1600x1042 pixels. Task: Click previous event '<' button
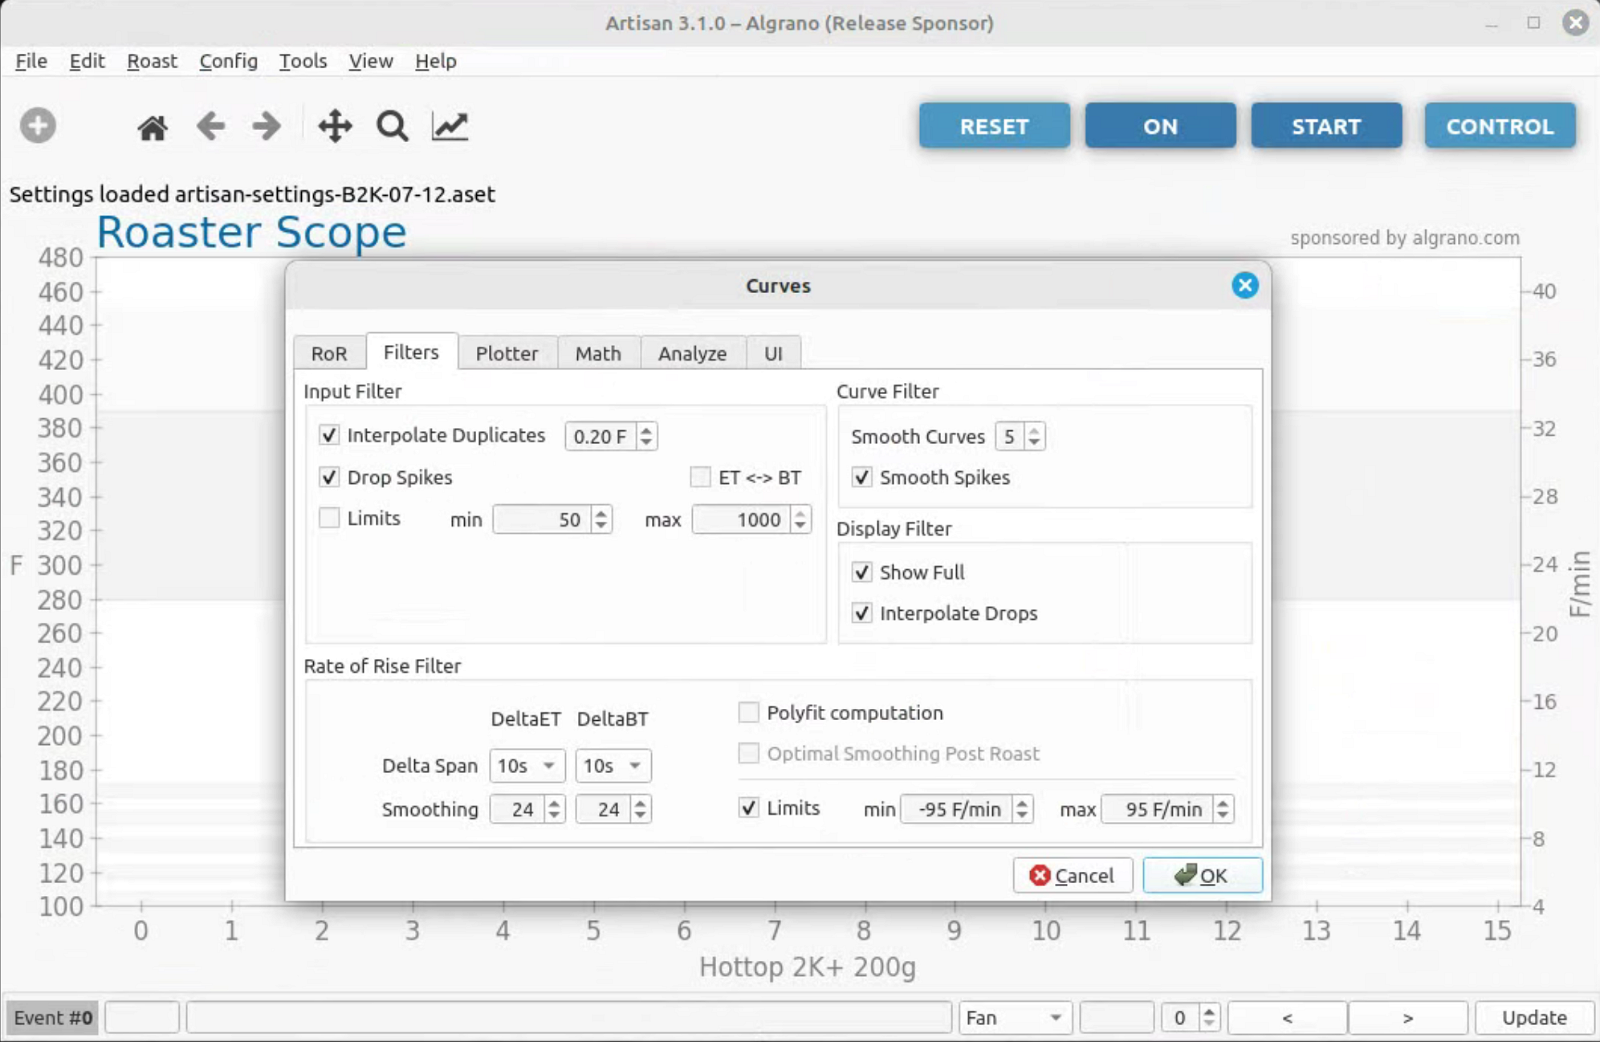pyautogui.click(x=1287, y=1018)
